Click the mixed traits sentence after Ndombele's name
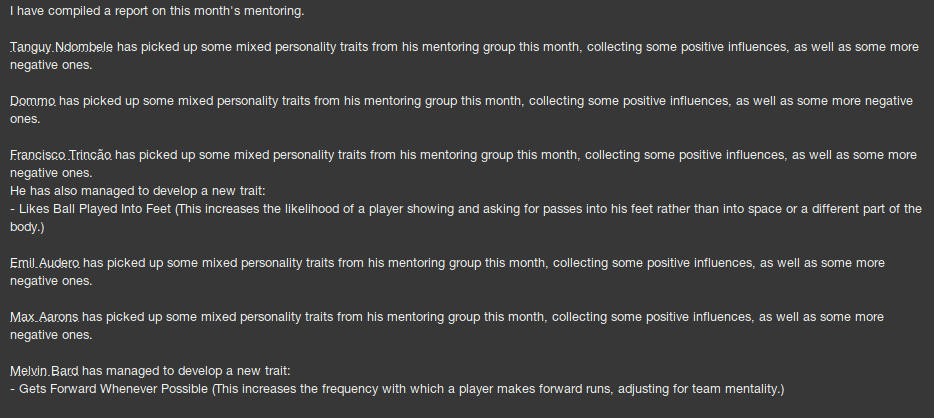Screen dimensions: 934x418 coord(450,47)
